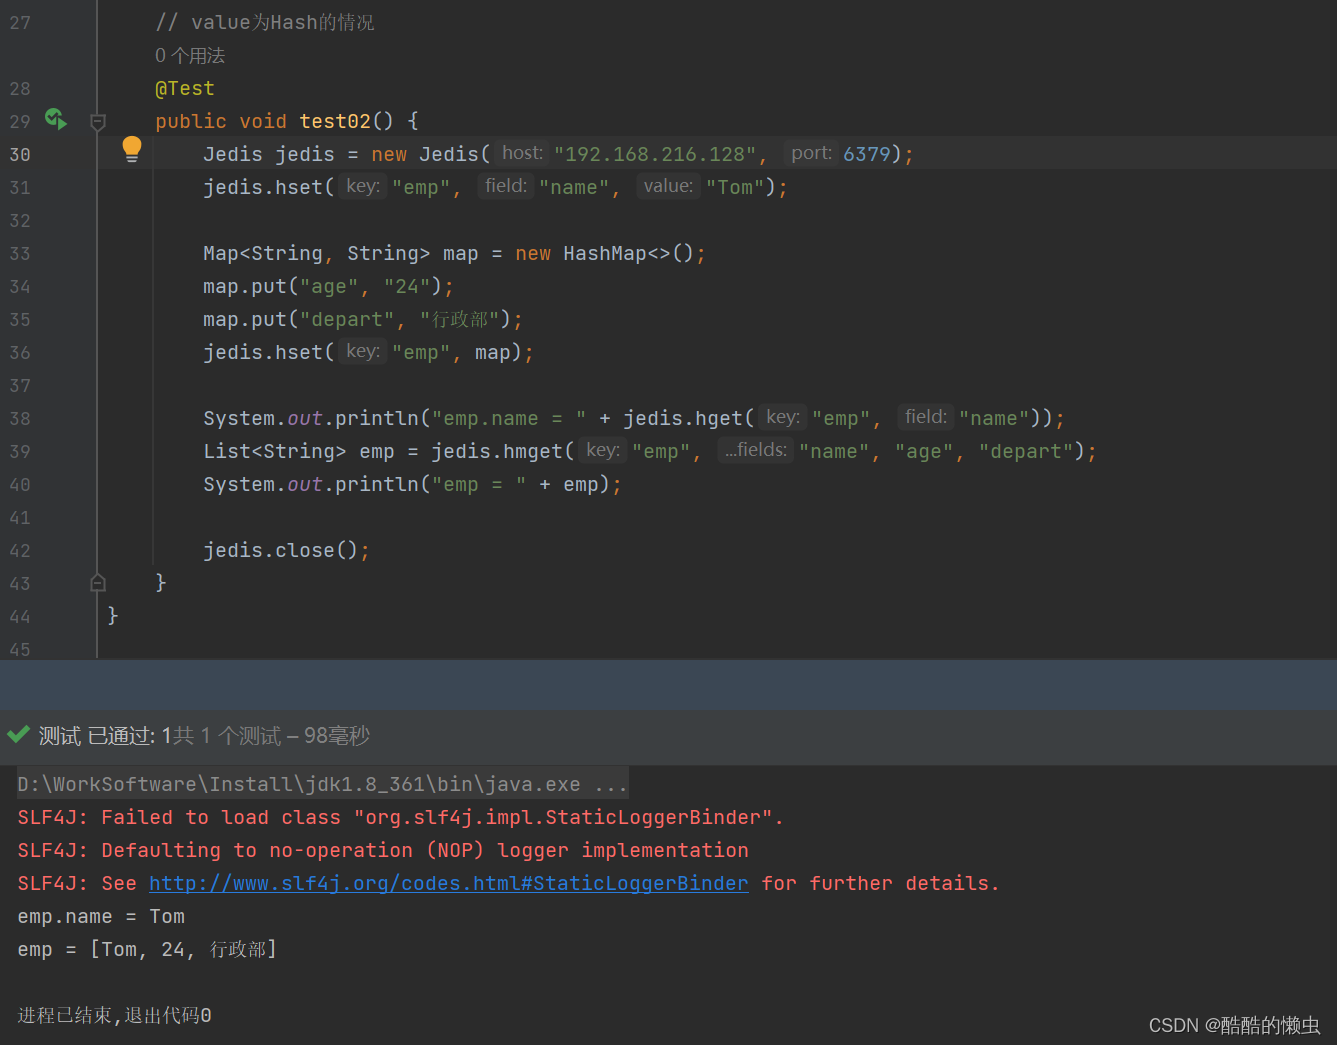The image size is (1337, 1045).
Task: Click the method name test02
Action: point(335,121)
